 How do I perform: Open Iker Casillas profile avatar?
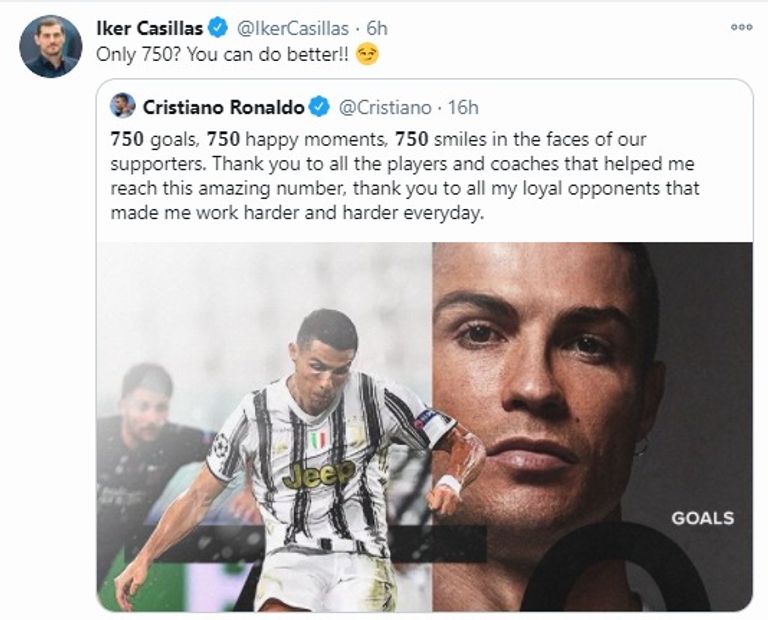click(x=50, y=46)
